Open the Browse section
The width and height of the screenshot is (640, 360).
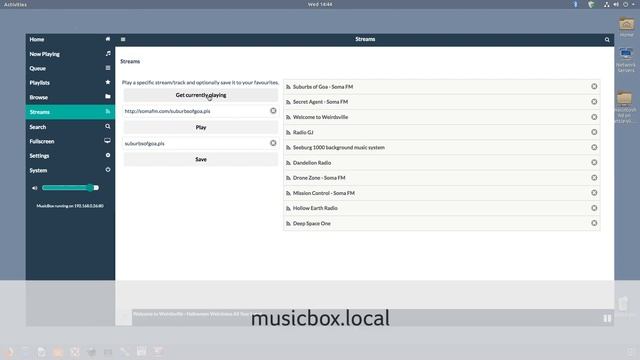70,97
